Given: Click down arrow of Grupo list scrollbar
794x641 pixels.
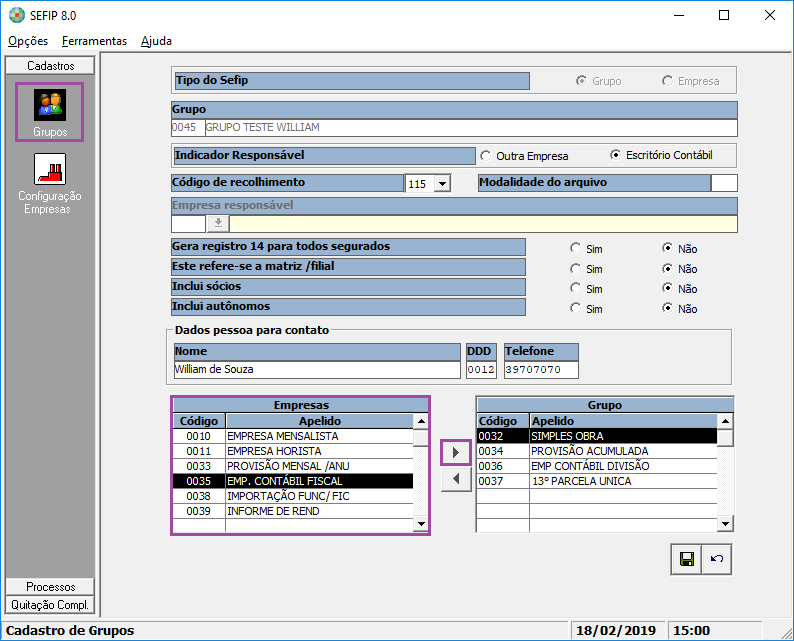Looking at the screenshot, I should point(725,524).
